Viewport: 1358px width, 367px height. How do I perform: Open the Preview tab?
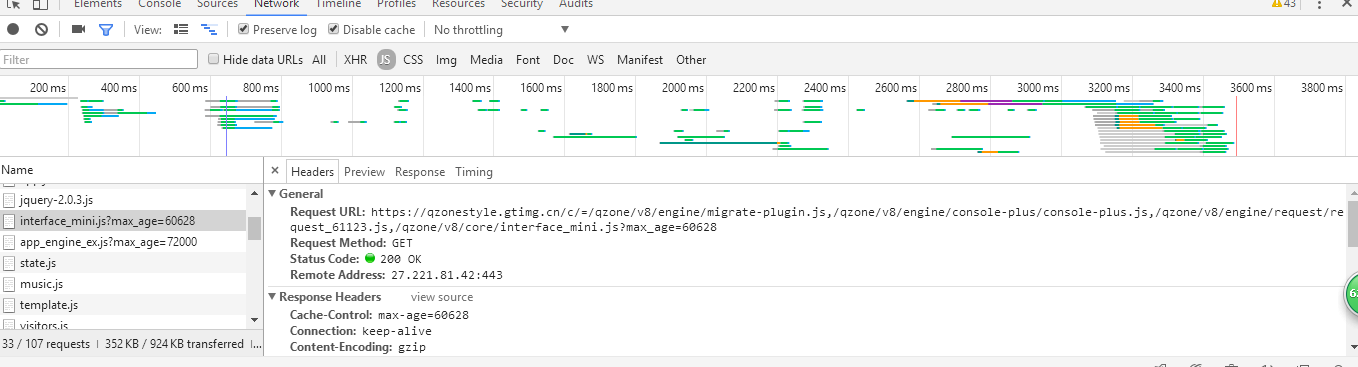[x=364, y=172]
